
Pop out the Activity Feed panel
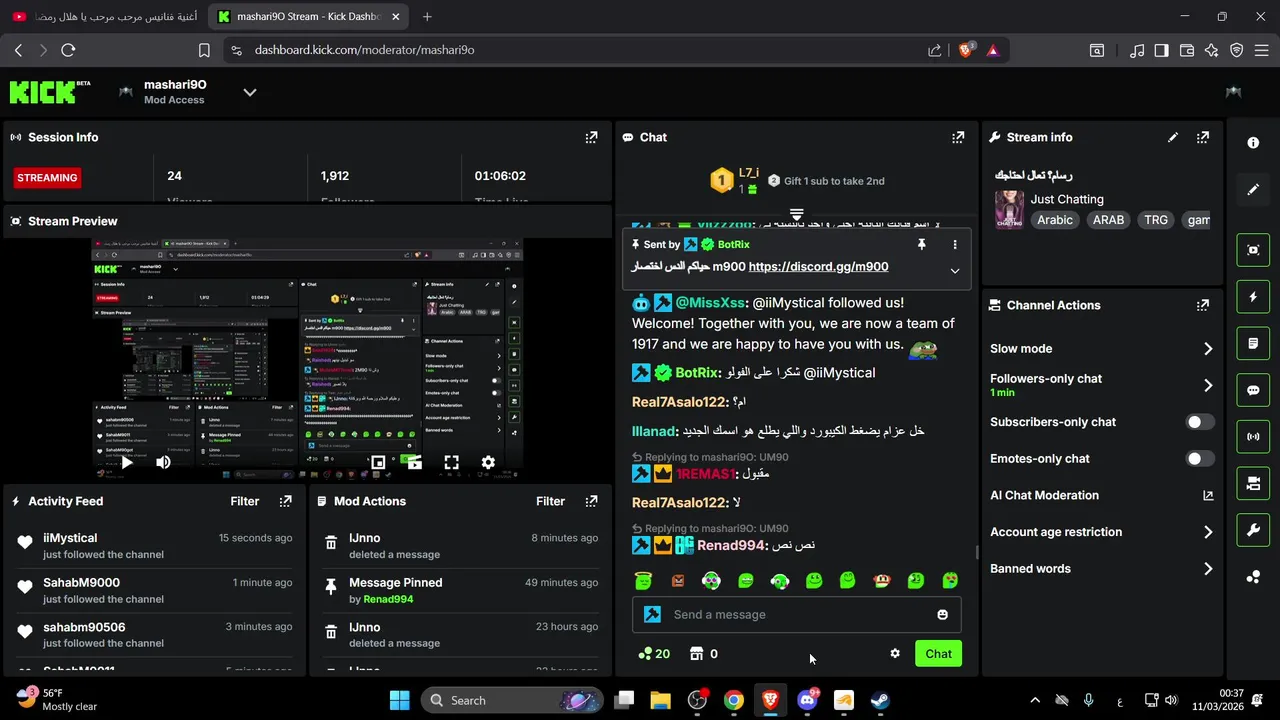pyautogui.click(x=285, y=501)
